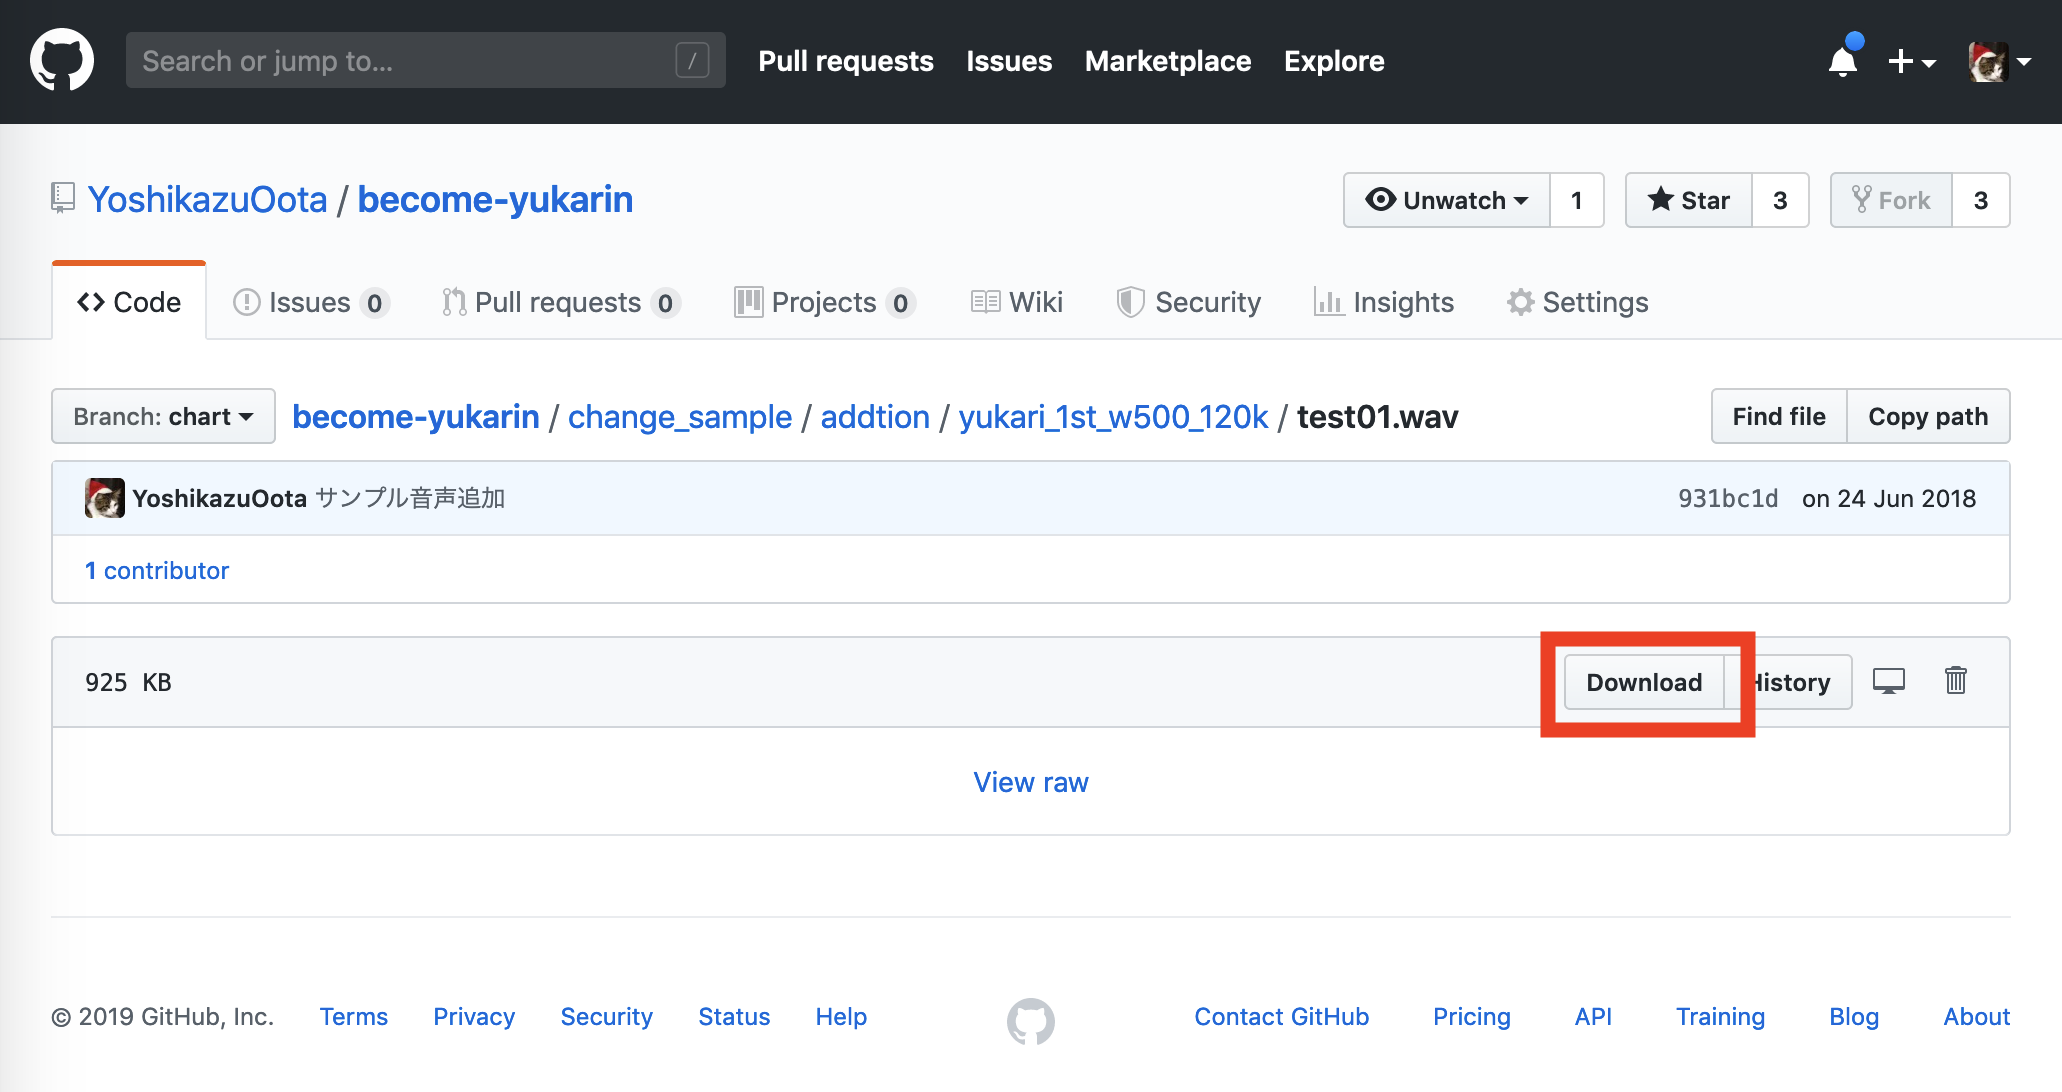Click the desktop open icon beside History
The height and width of the screenshot is (1092, 2062).
[1888, 681]
